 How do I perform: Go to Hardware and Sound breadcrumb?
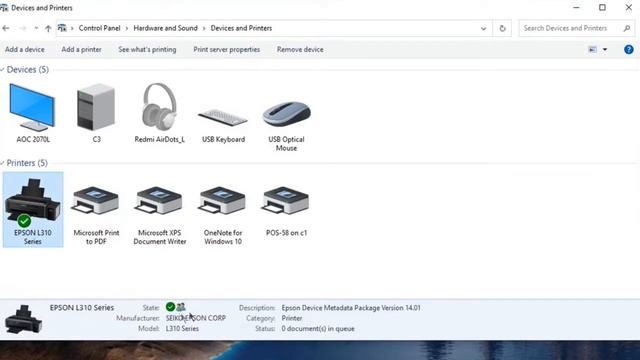click(x=165, y=28)
